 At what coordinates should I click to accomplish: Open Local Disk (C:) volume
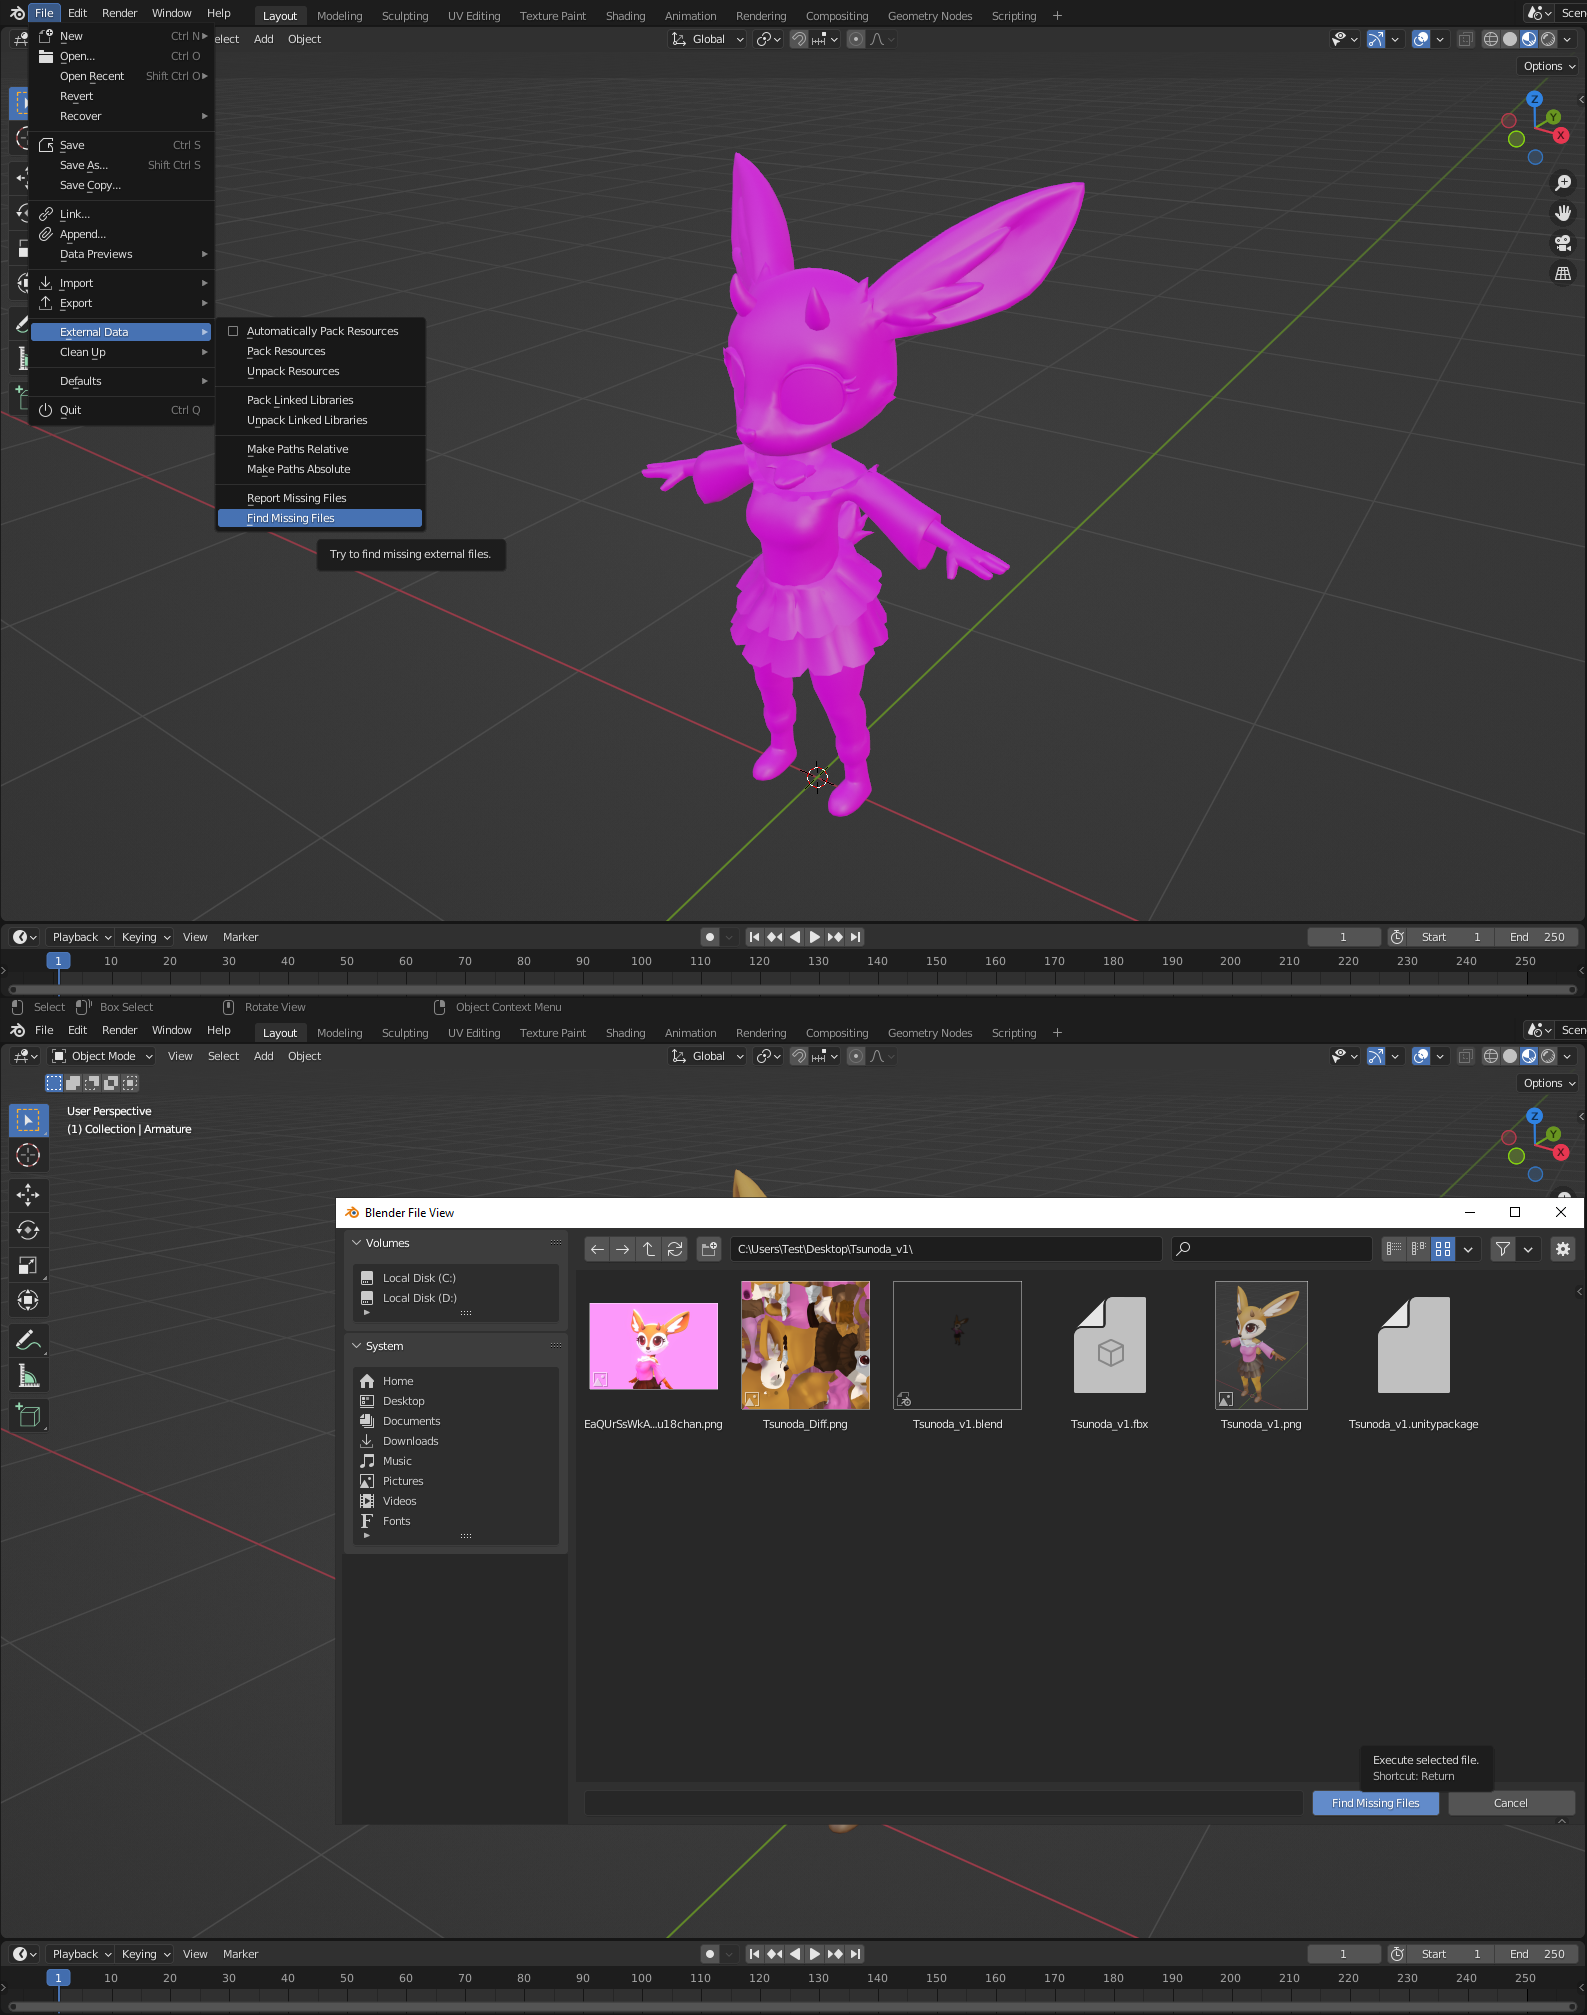point(455,1278)
